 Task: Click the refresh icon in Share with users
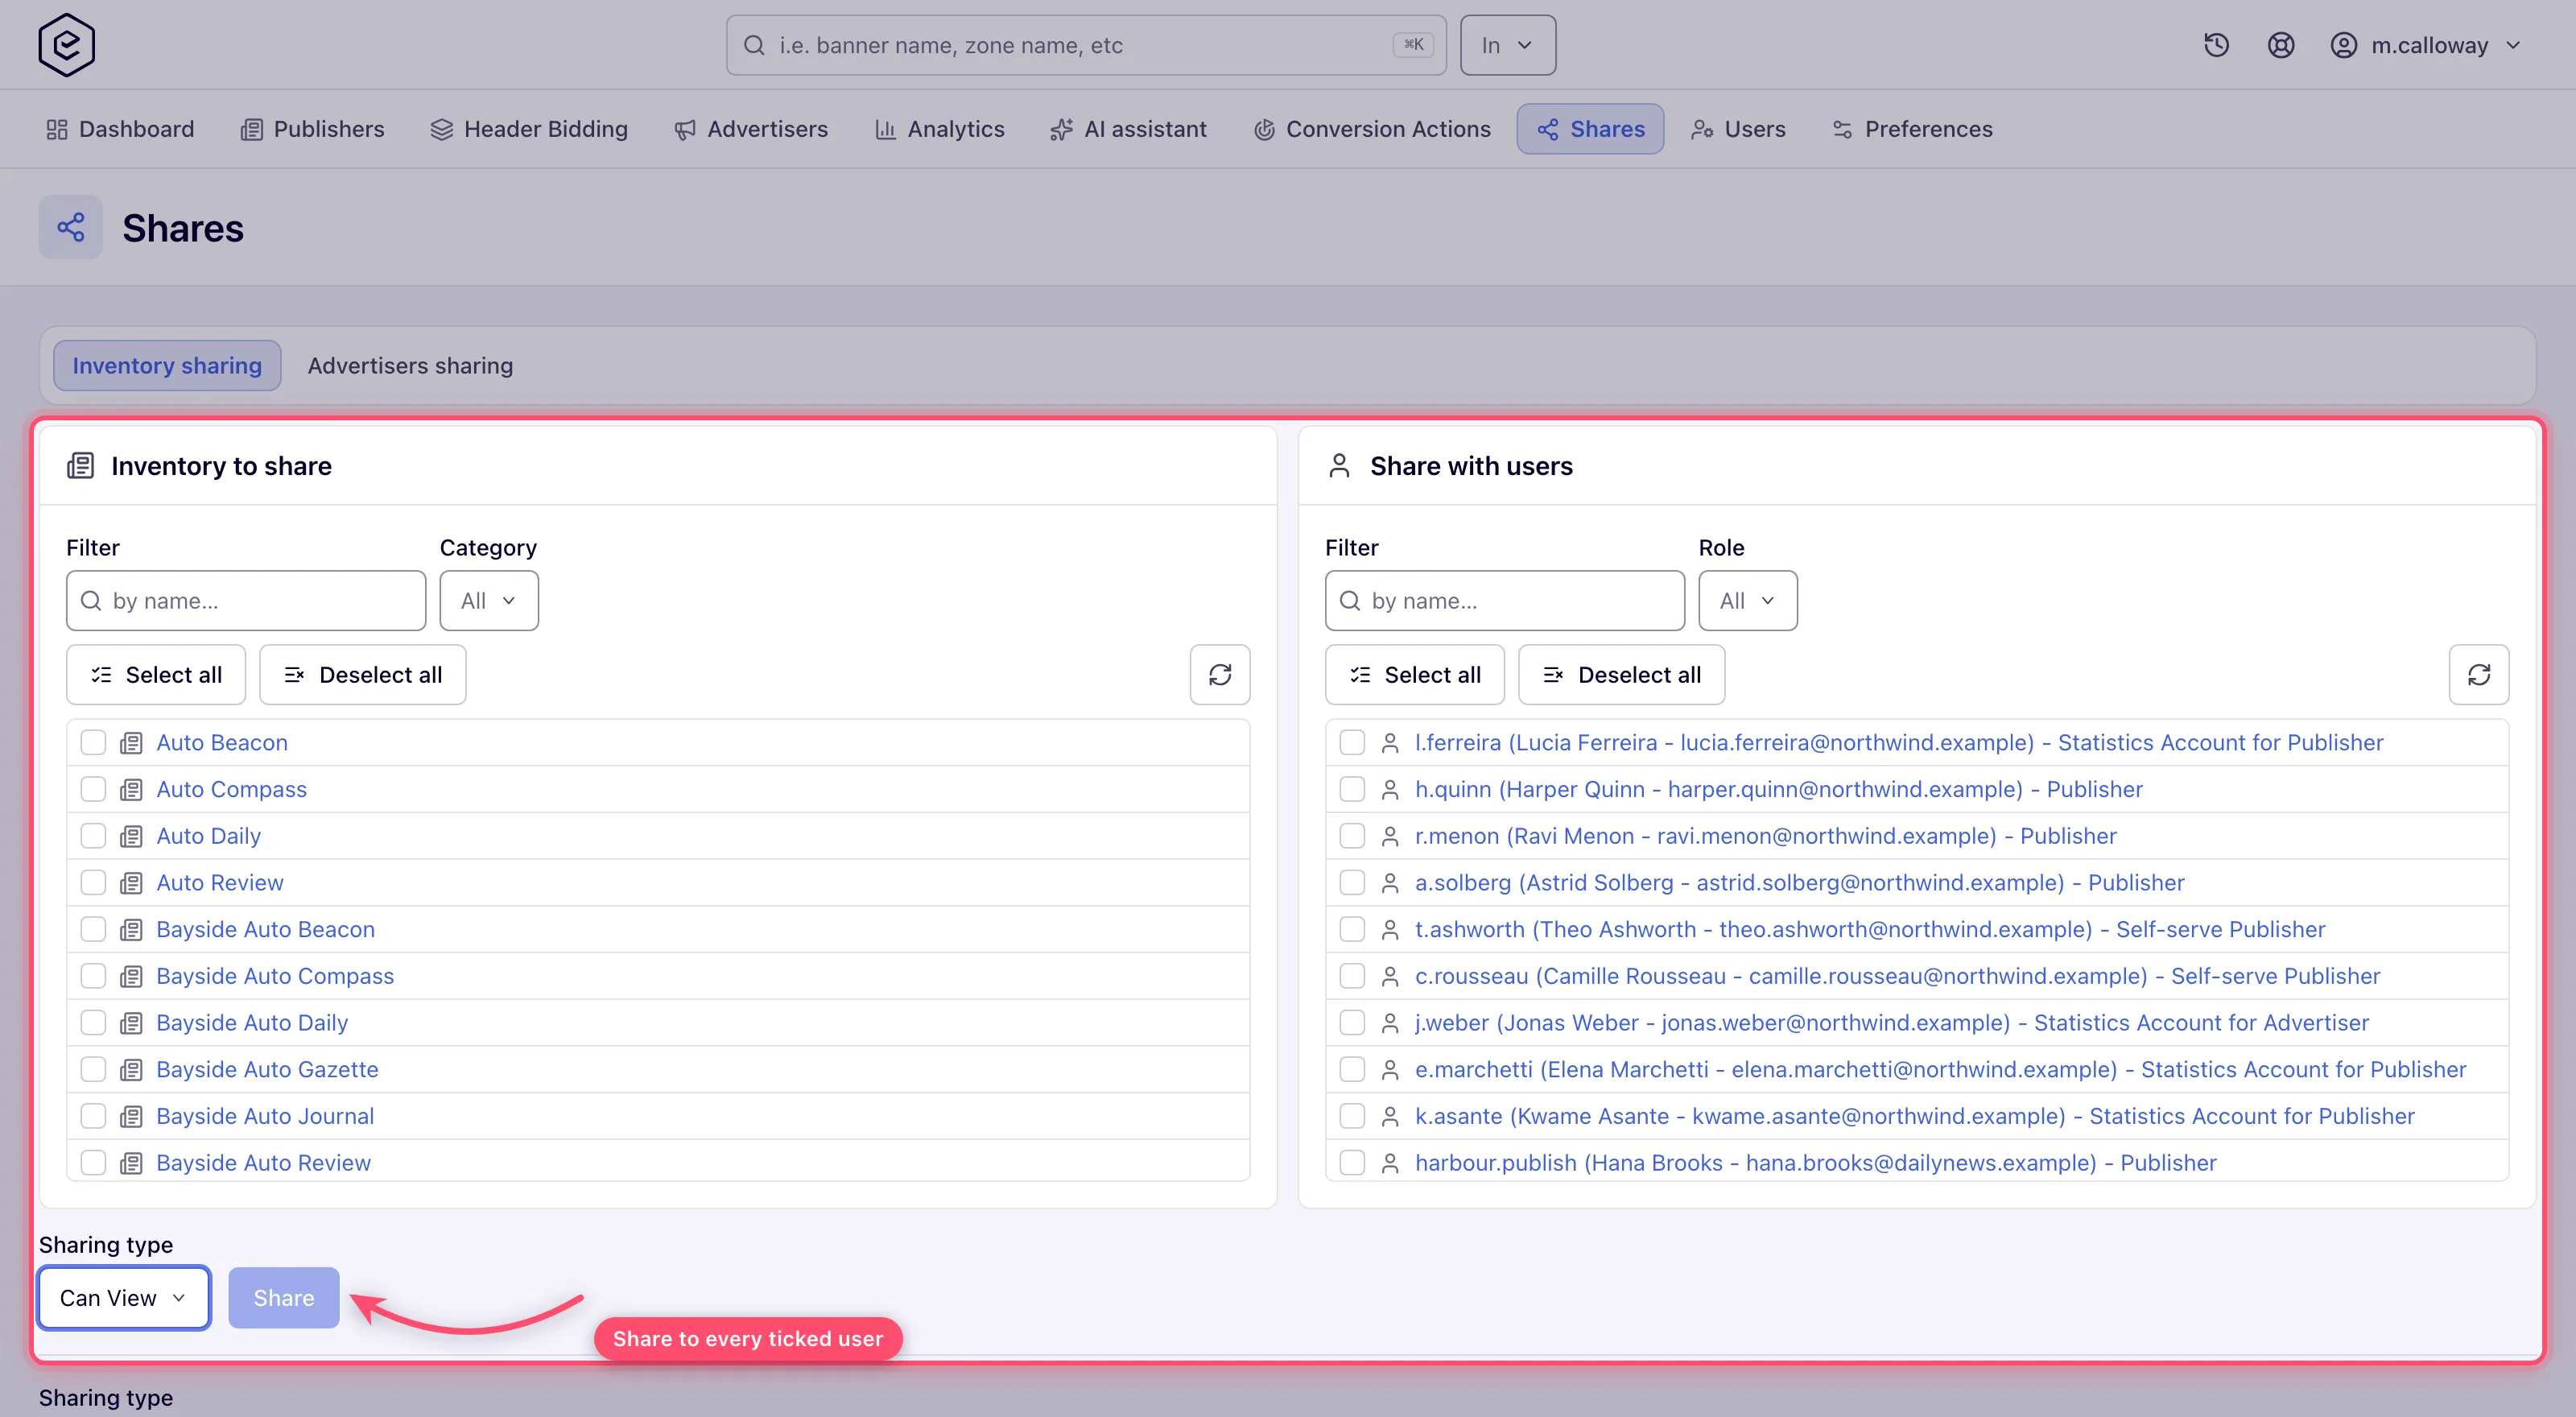pos(2478,675)
